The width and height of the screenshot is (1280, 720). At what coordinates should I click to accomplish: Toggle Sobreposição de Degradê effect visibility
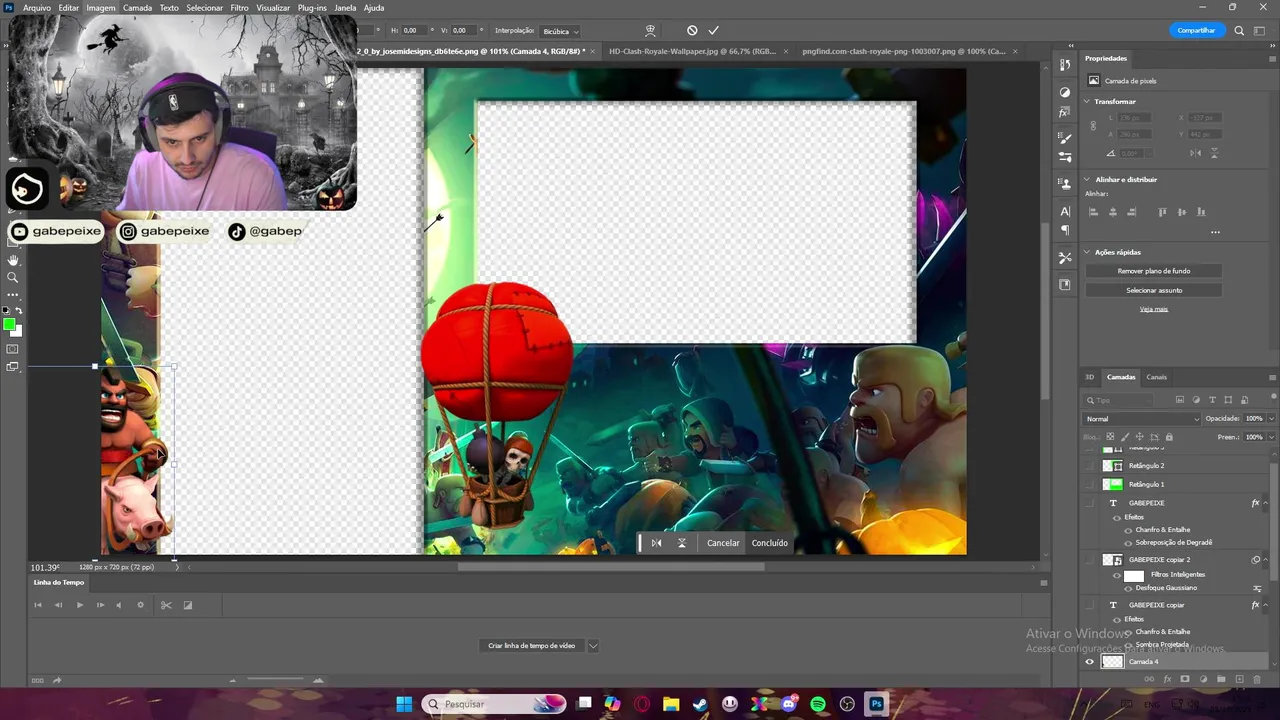1129,543
